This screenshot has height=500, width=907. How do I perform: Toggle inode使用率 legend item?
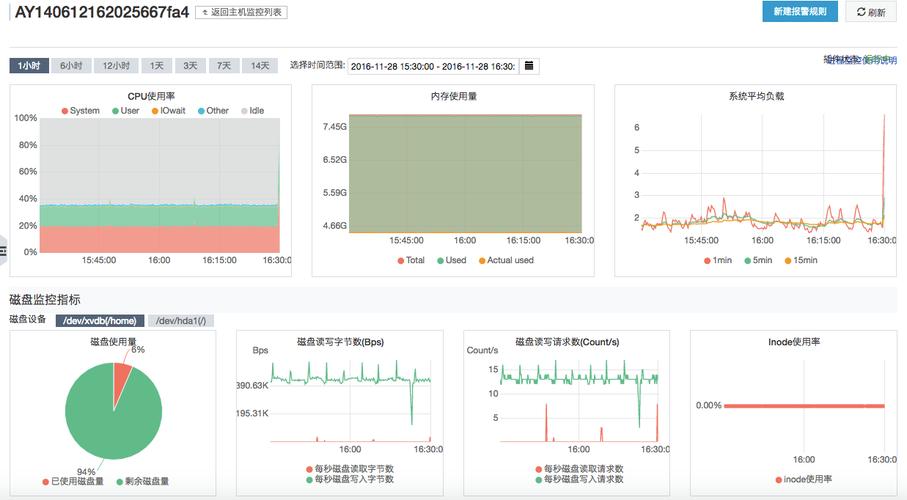coord(803,479)
